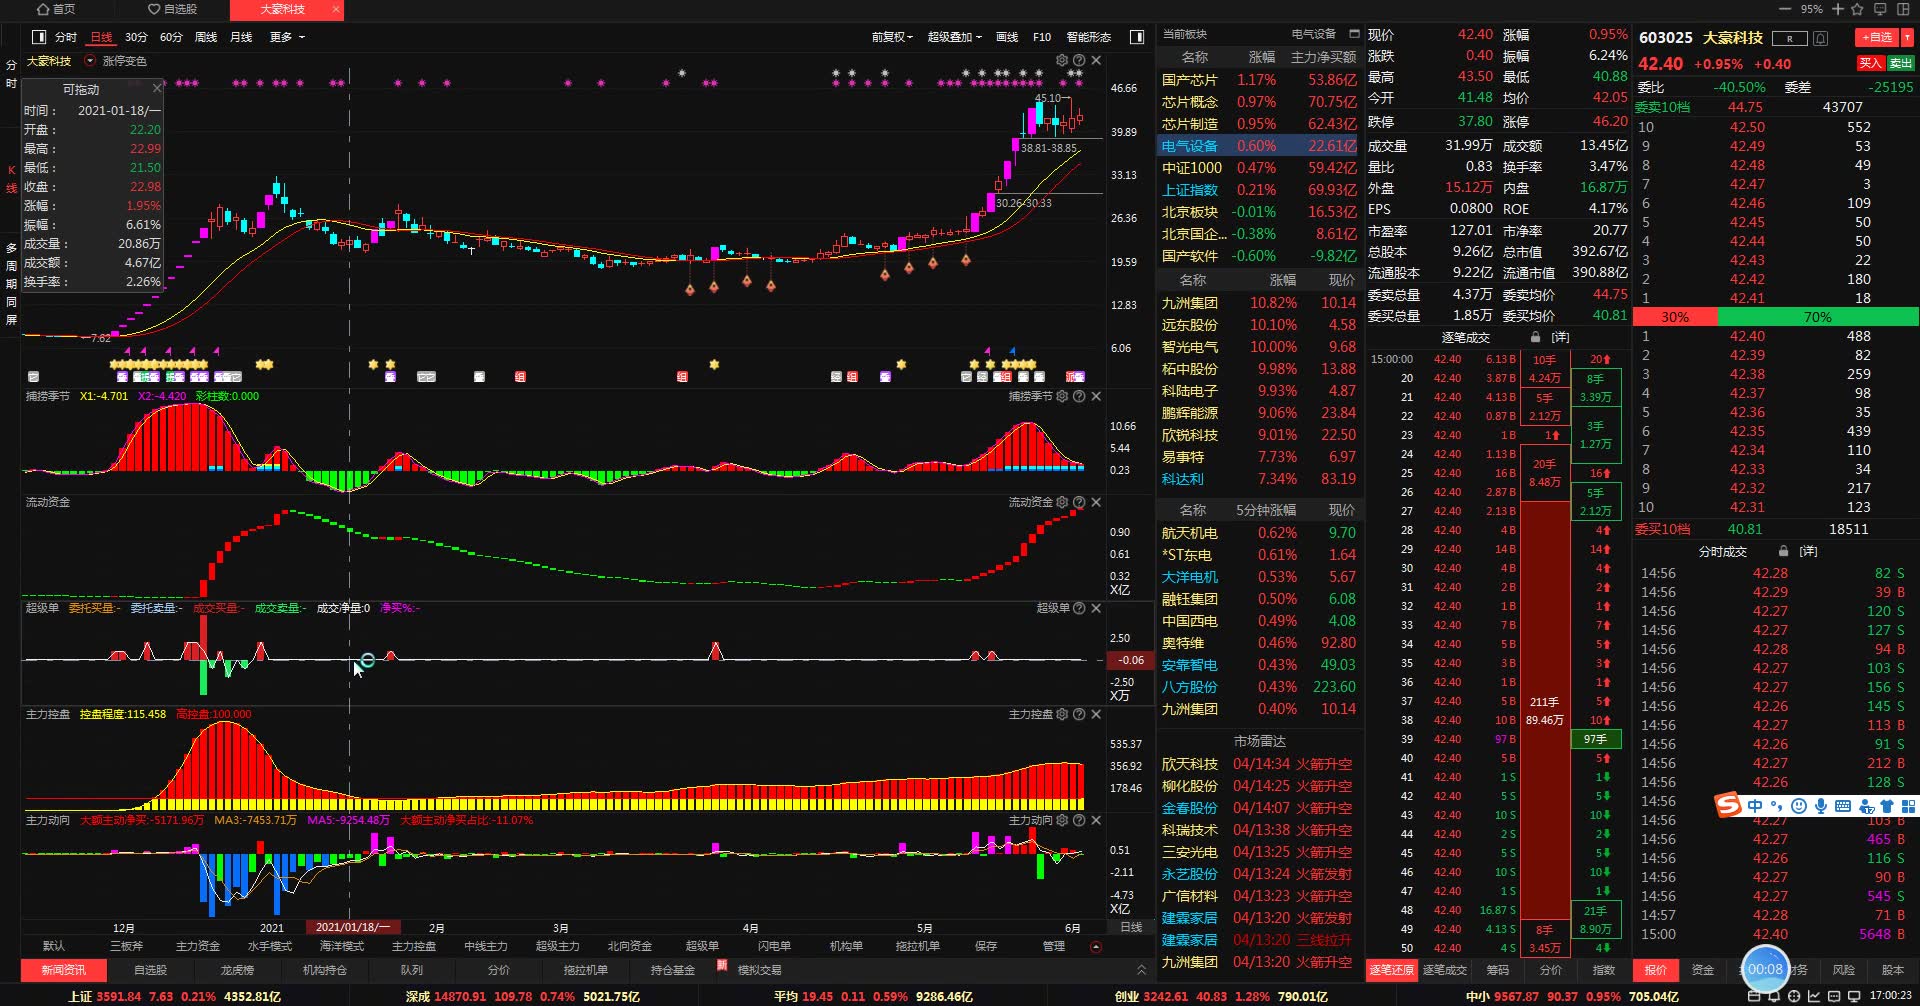This screenshot has width=1920, height=1006.
Task: Open 智能形态 smart patterns
Action: tap(1088, 37)
